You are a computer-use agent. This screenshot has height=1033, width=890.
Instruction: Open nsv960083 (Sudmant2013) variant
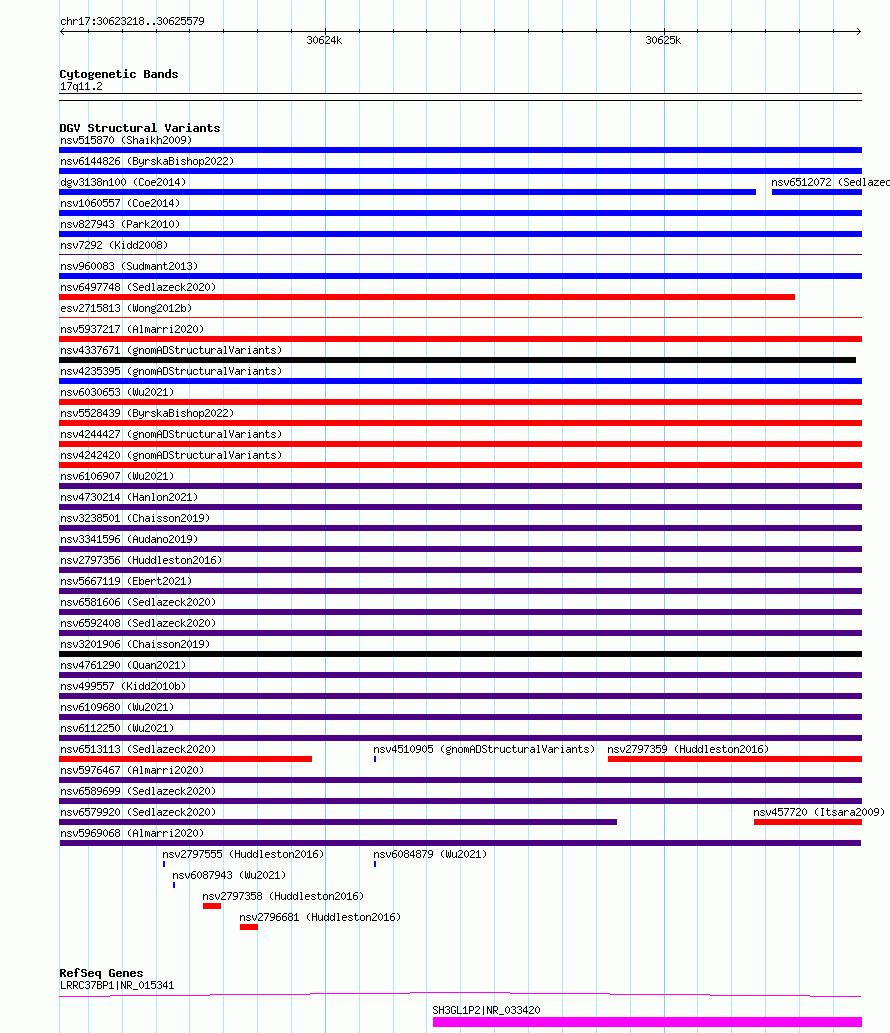point(129,267)
